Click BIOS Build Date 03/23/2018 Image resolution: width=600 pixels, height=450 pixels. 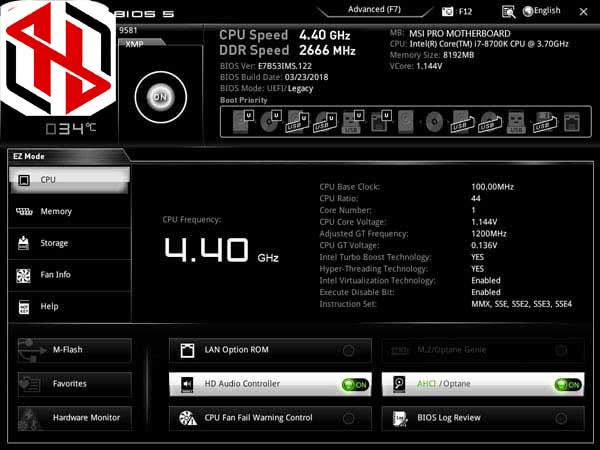(x=274, y=77)
